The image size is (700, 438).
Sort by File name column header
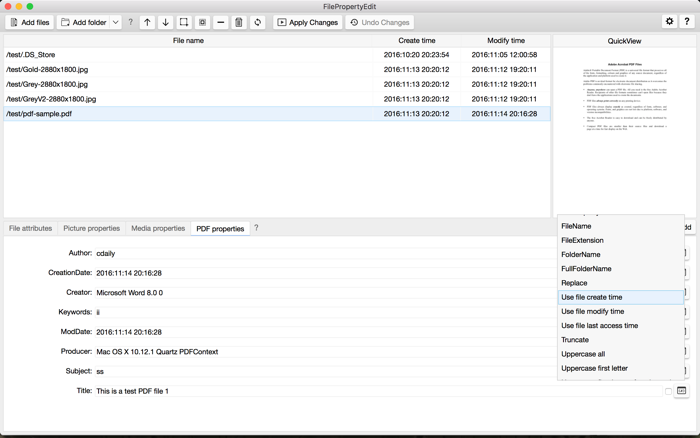188,41
